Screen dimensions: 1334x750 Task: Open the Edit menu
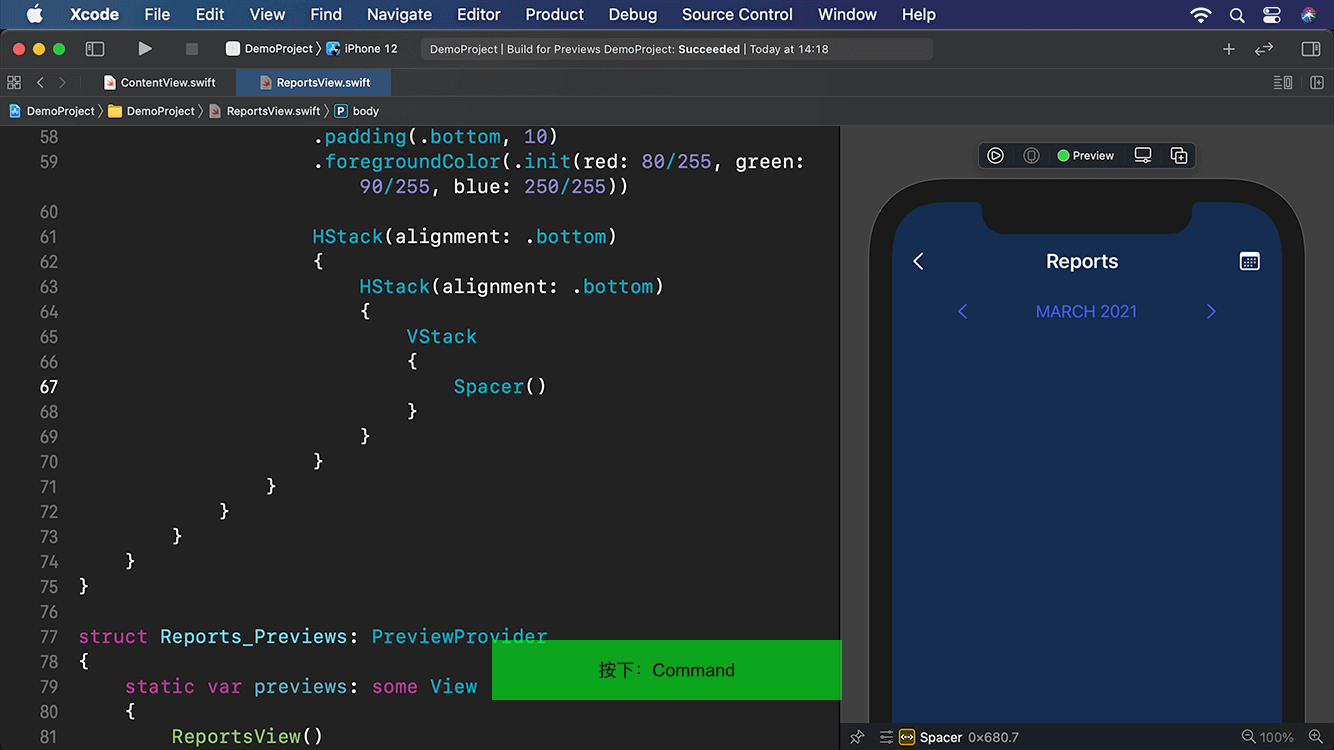point(210,14)
